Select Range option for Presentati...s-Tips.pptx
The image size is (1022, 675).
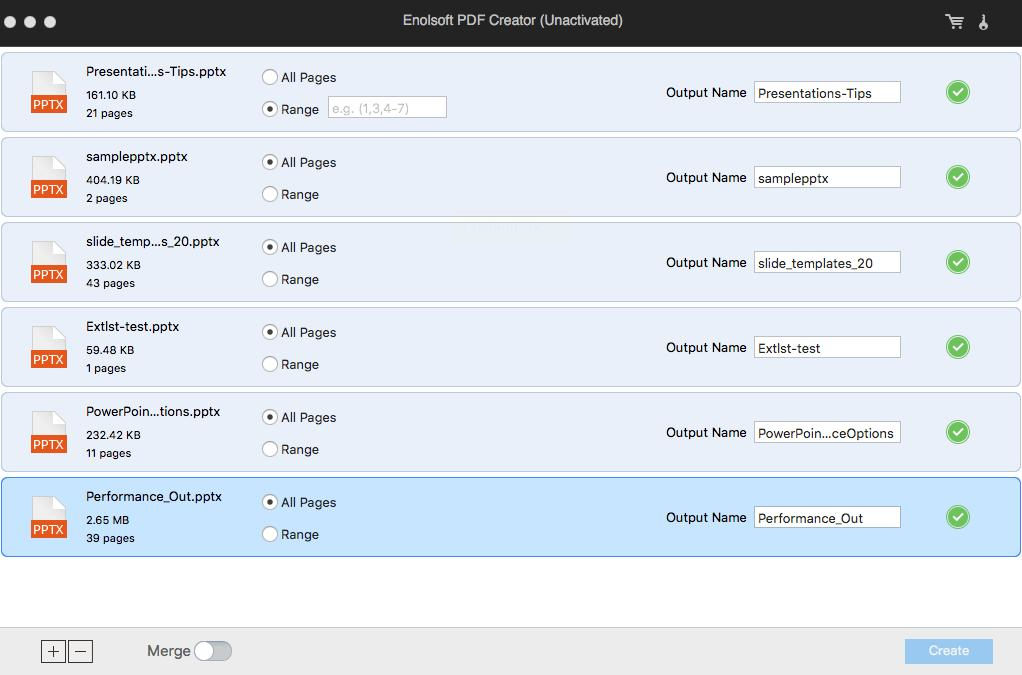pos(270,109)
